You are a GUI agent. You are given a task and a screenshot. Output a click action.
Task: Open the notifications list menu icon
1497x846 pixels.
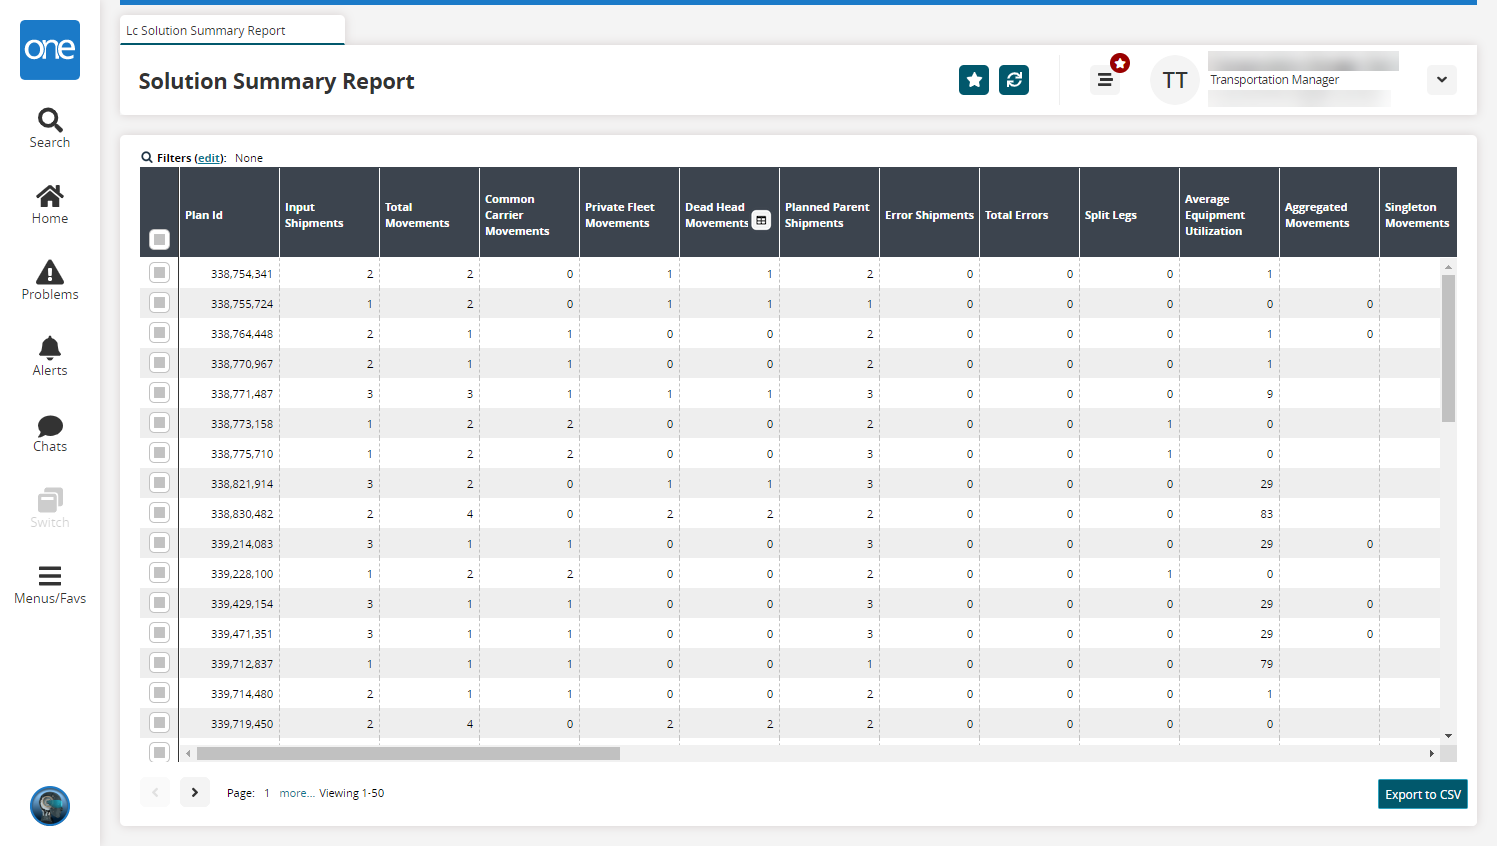(1105, 80)
